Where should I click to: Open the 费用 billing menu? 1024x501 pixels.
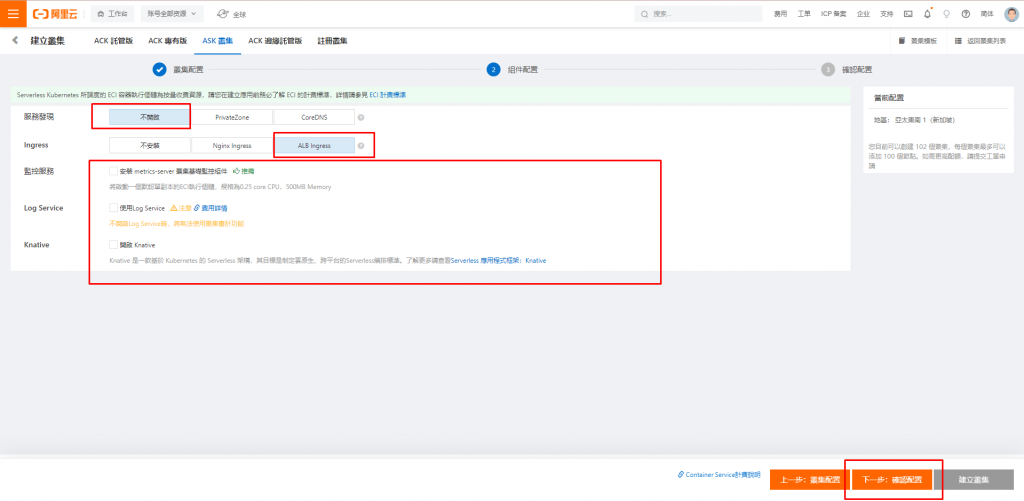[x=780, y=14]
